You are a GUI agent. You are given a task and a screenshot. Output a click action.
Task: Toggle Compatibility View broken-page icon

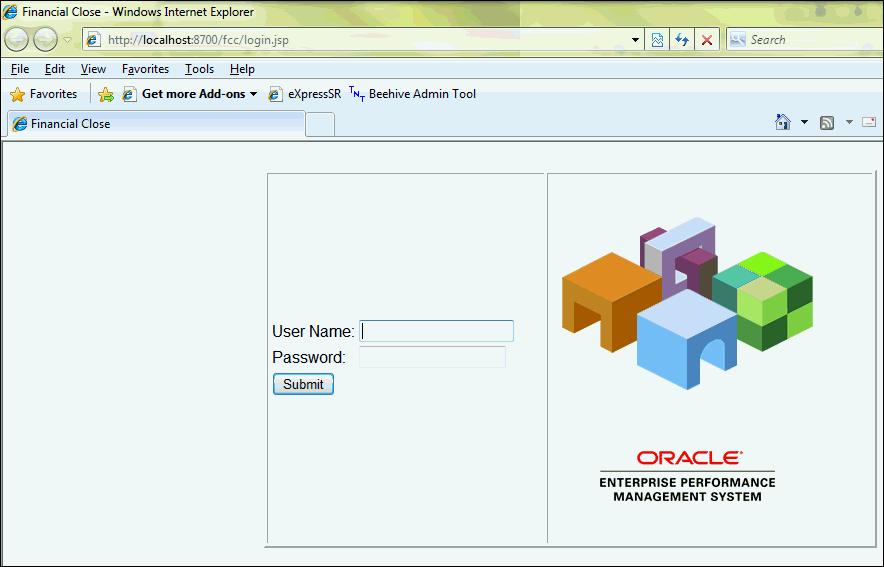coord(657,40)
